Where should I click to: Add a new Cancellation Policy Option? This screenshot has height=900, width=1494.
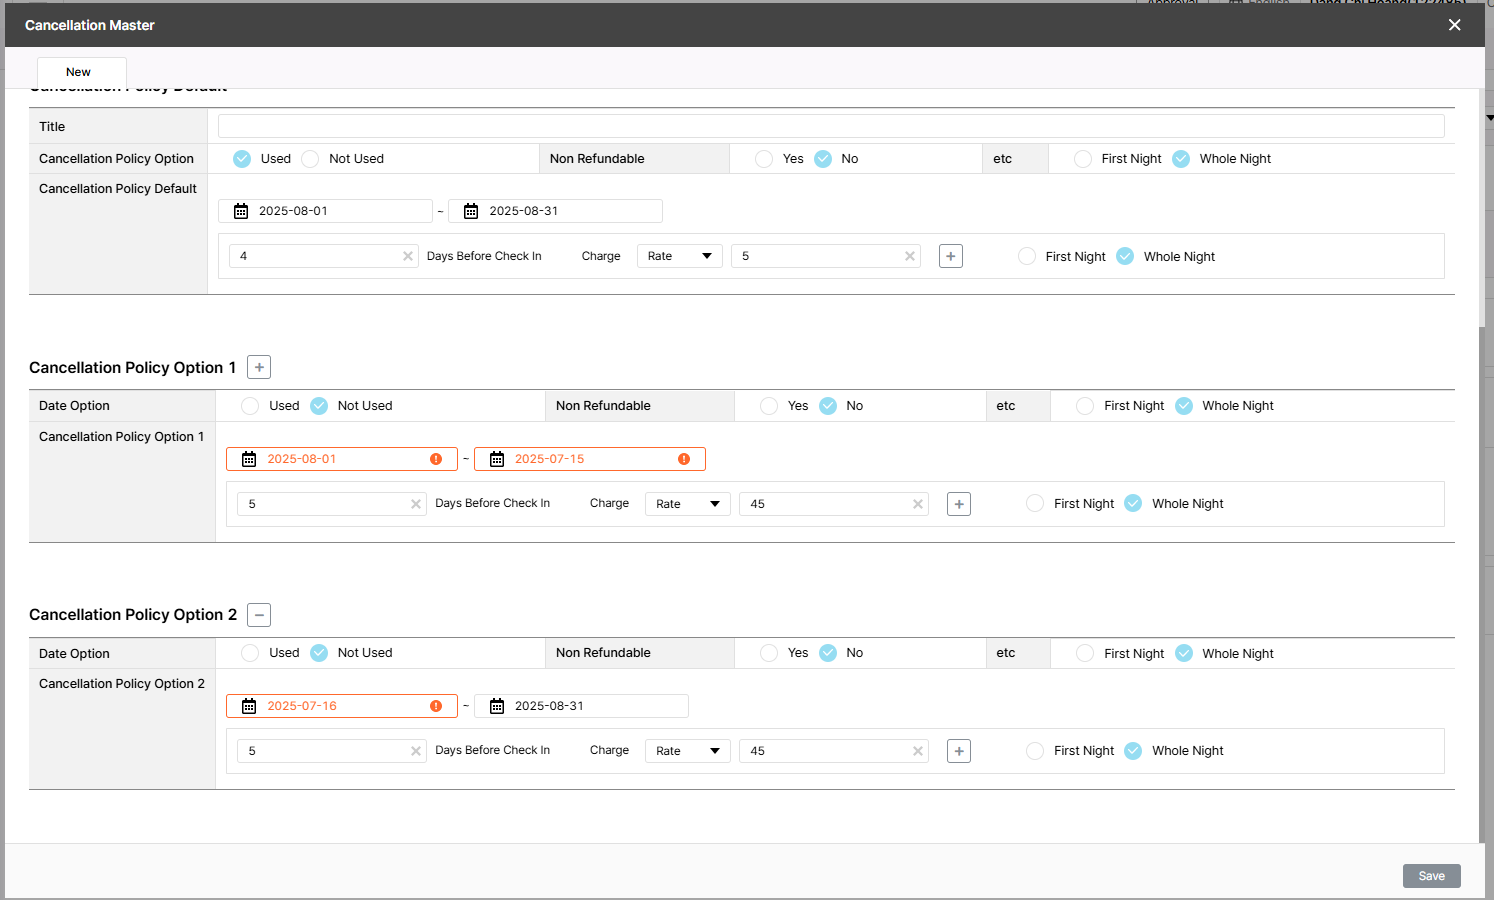point(259,368)
